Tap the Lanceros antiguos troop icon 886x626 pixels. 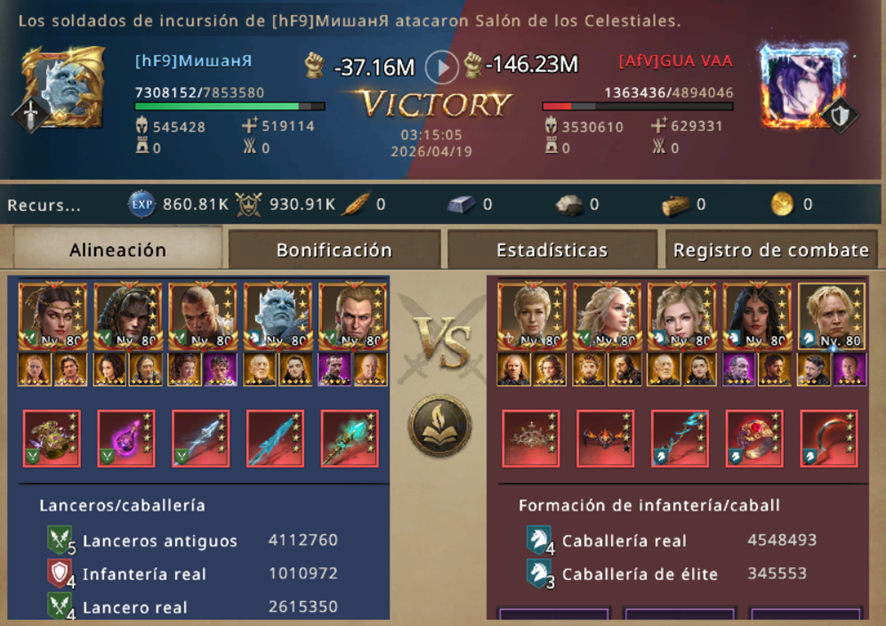[59, 540]
